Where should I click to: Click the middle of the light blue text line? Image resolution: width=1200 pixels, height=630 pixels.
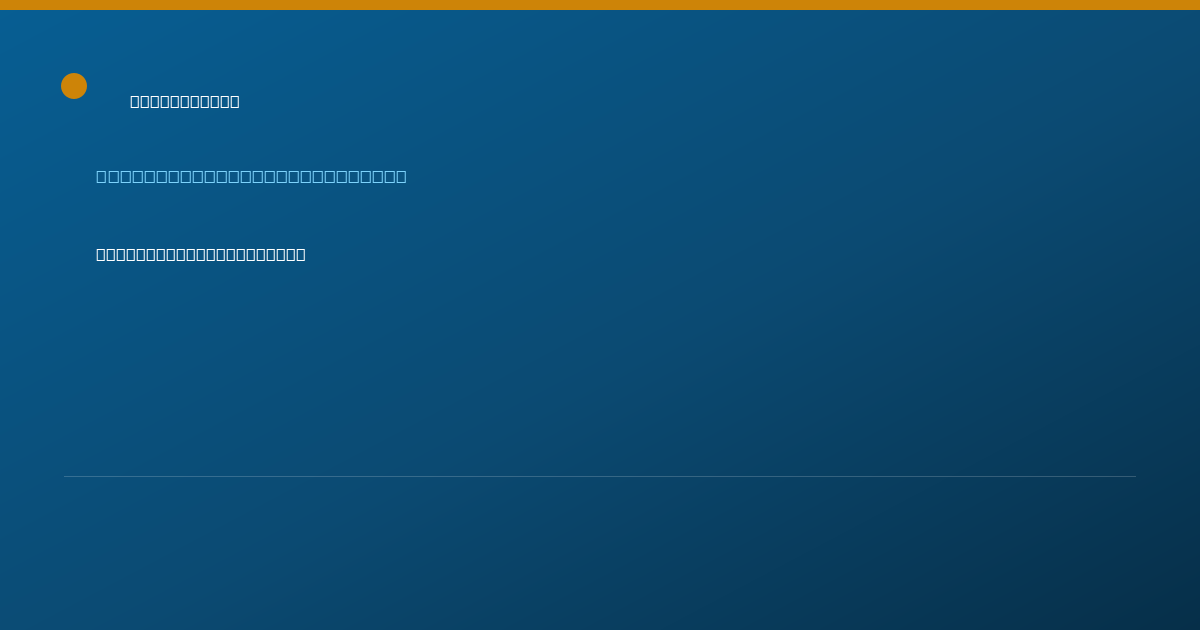(x=251, y=177)
